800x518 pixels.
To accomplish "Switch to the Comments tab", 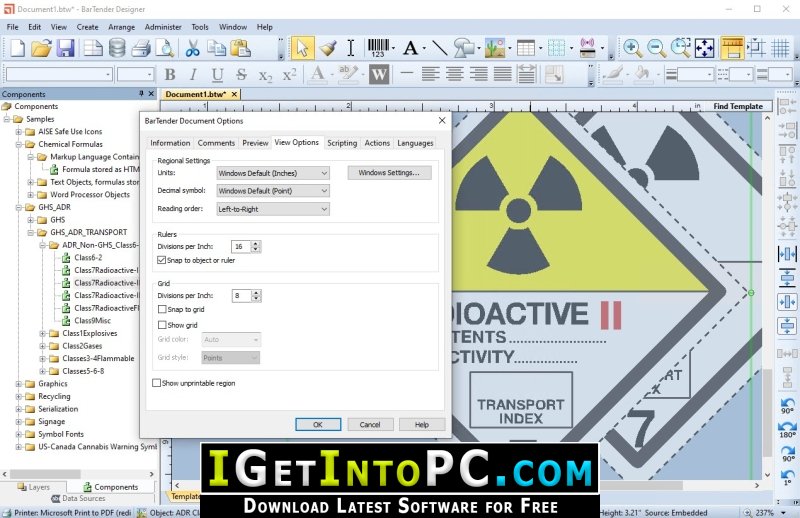I will point(216,143).
